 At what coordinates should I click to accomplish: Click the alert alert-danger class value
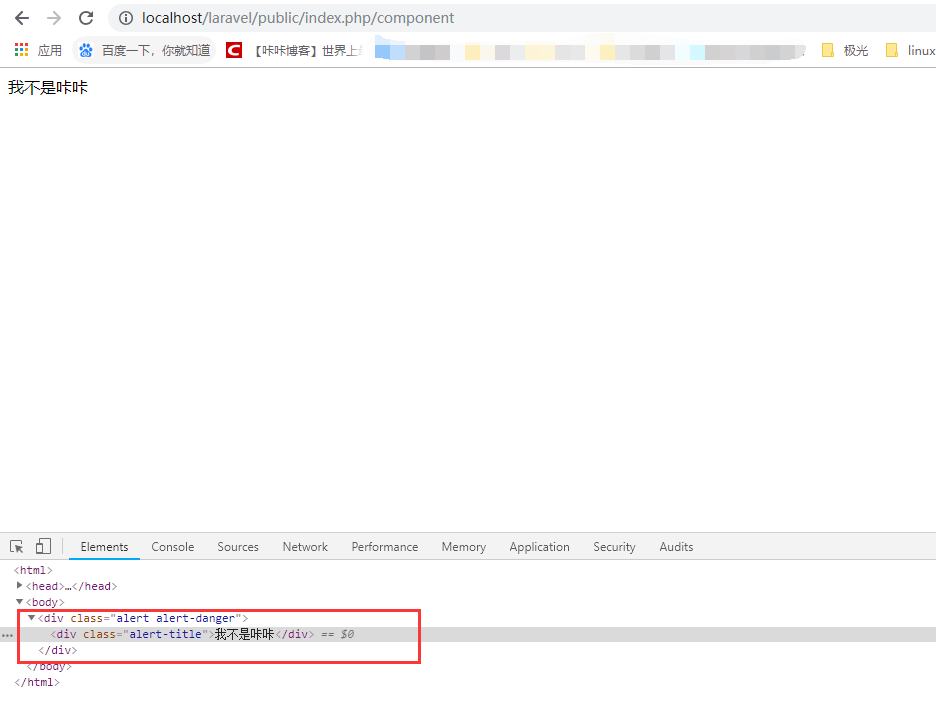(176, 618)
